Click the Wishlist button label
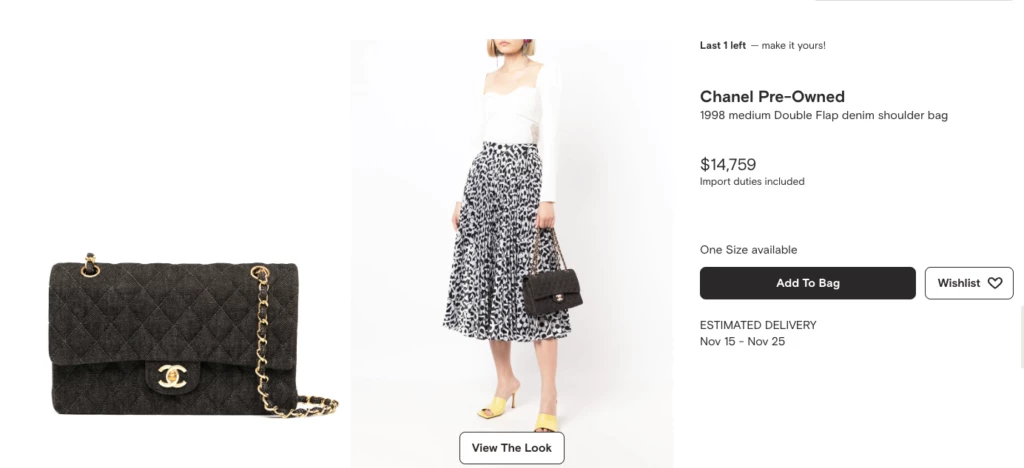 958,283
